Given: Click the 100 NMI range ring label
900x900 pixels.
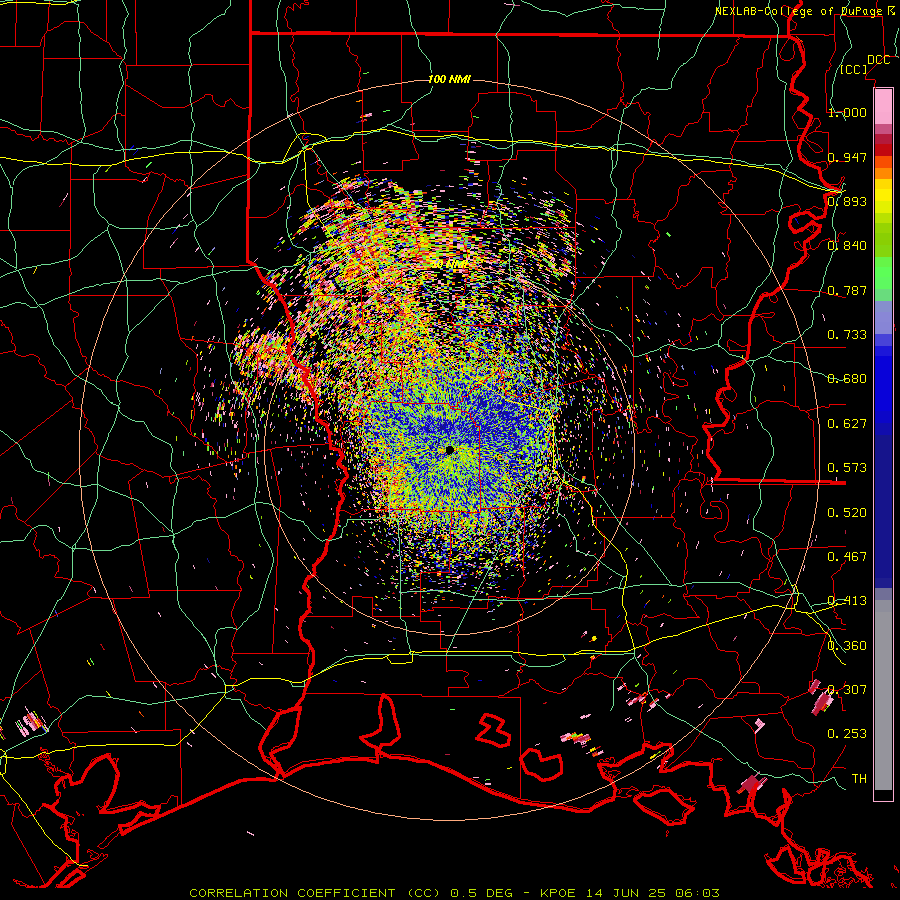Looking at the screenshot, I should pos(449,79).
